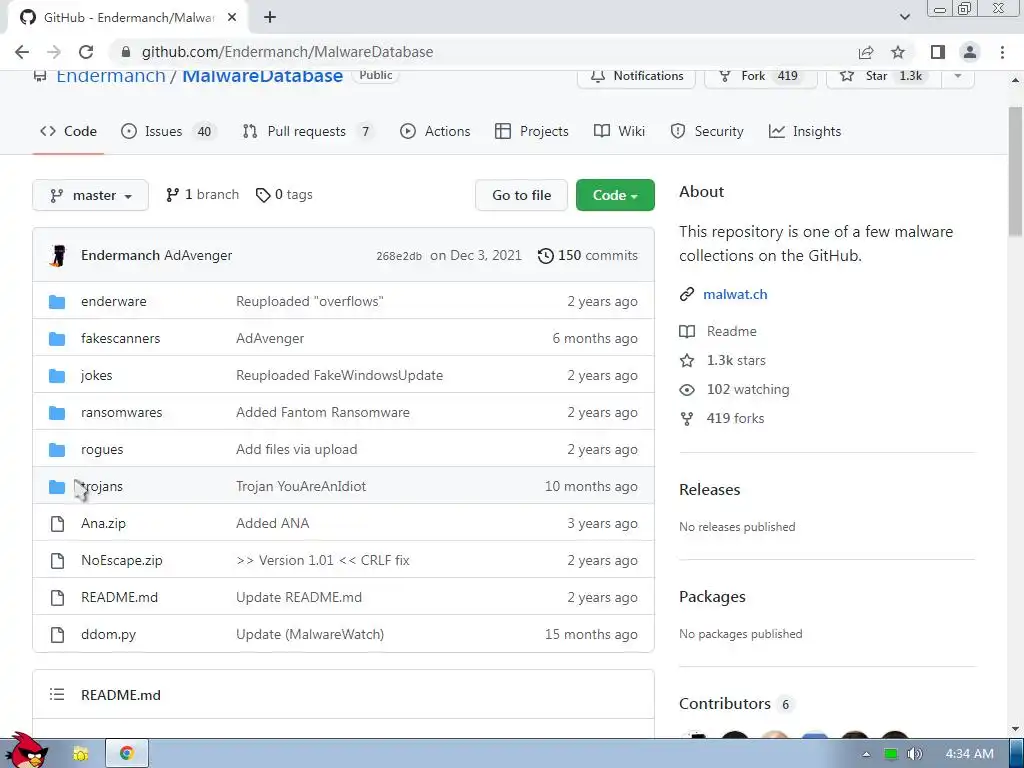View the 0 tags link
Screen dimensions: 1024x768
[x=284, y=195]
